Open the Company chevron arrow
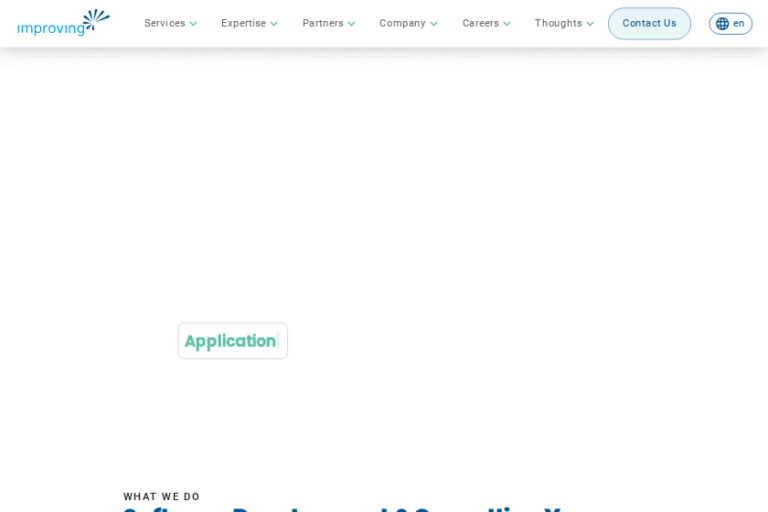Image resolution: width=768 pixels, height=512 pixels. [x=434, y=24]
